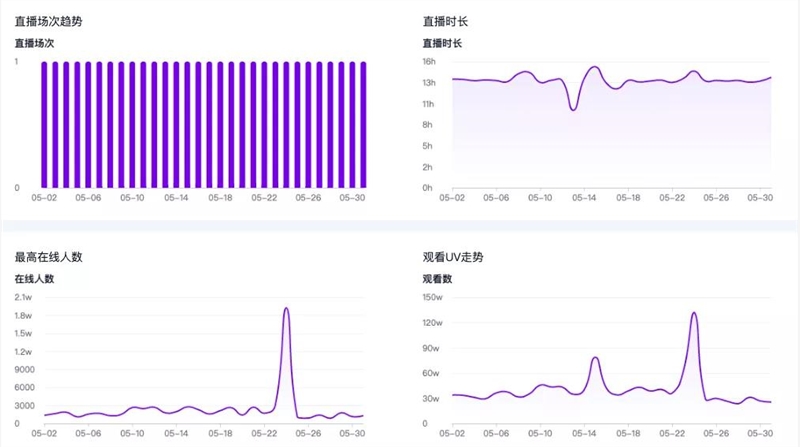The image size is (800, 447).
Task: Click the bar above 05-10 in 直播场次 chart
Action: click(x=132, y=125)
